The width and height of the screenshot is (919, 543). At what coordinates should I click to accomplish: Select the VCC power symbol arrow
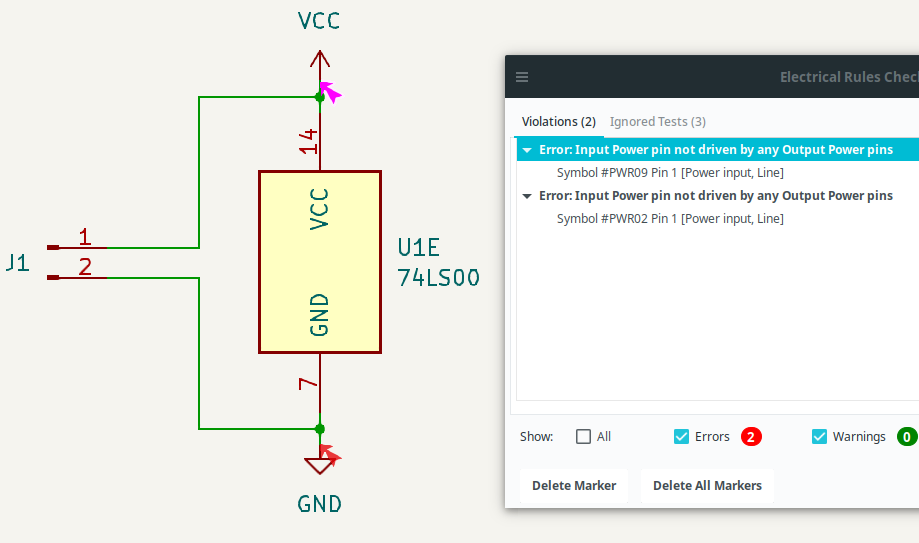[320, 63]
